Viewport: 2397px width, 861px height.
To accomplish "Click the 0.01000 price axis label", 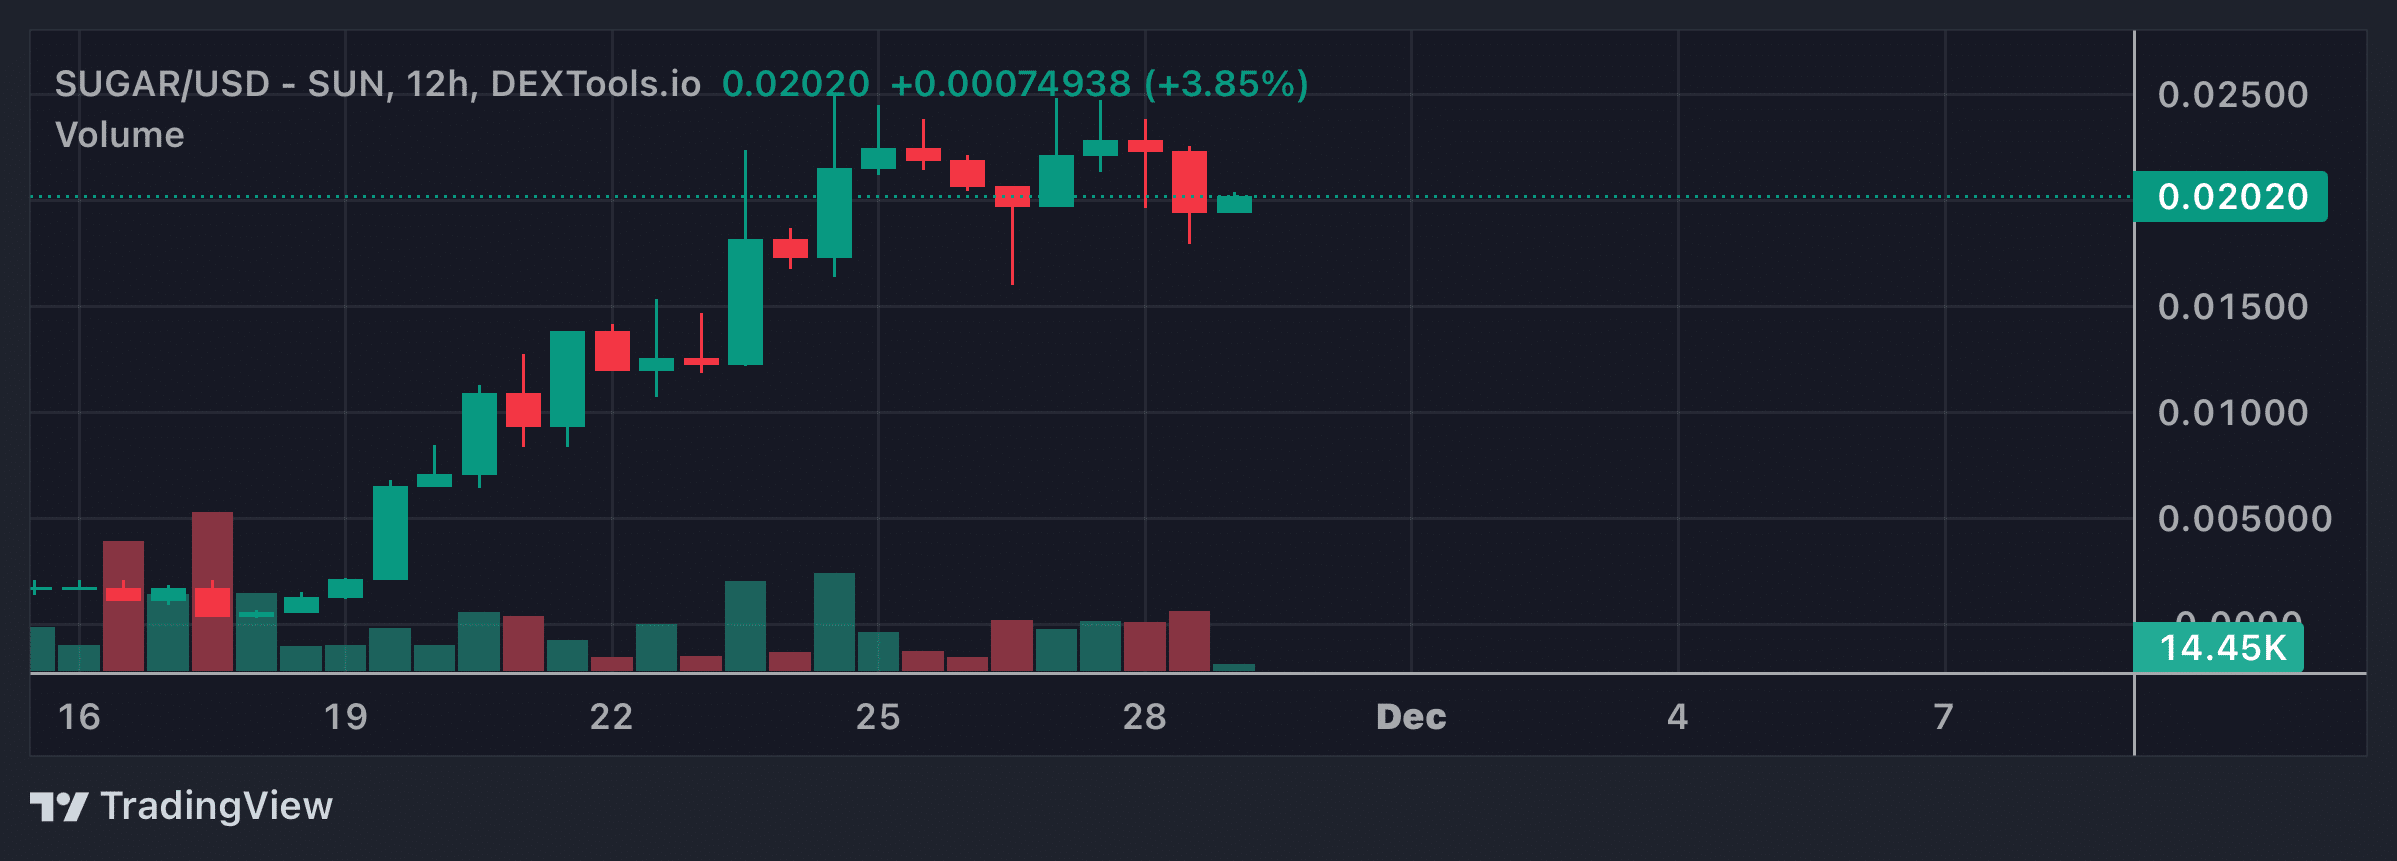I will [2233, 413].
